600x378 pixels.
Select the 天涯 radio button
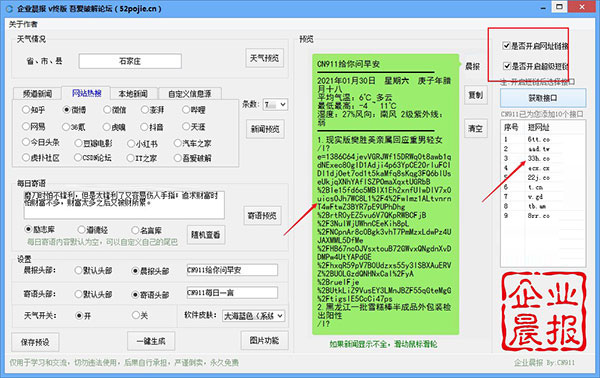tap(194, 127)
